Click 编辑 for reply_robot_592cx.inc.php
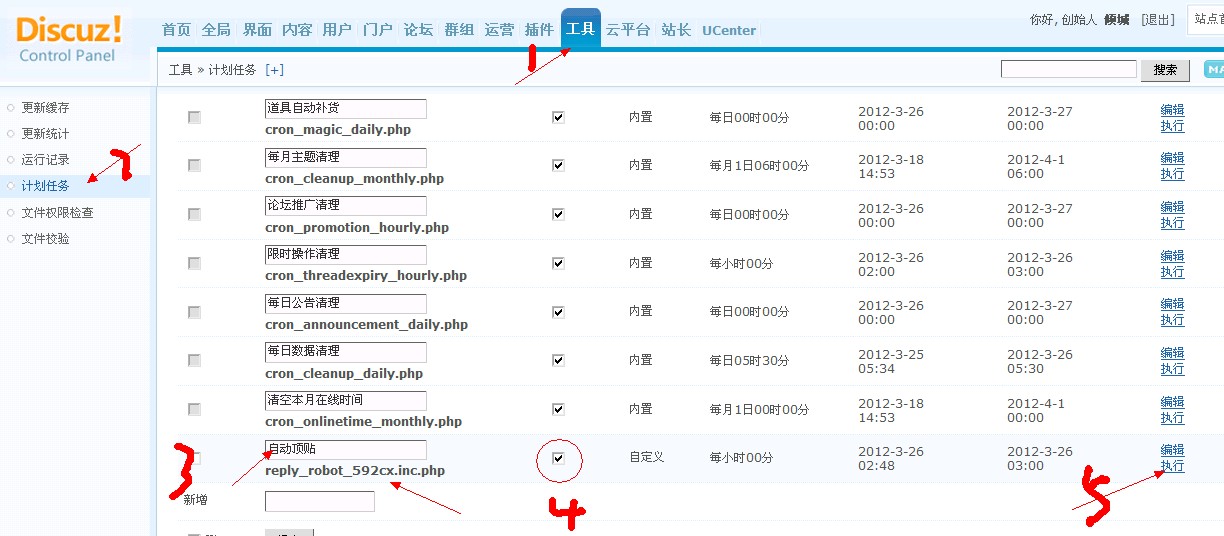 [1172, 450]
